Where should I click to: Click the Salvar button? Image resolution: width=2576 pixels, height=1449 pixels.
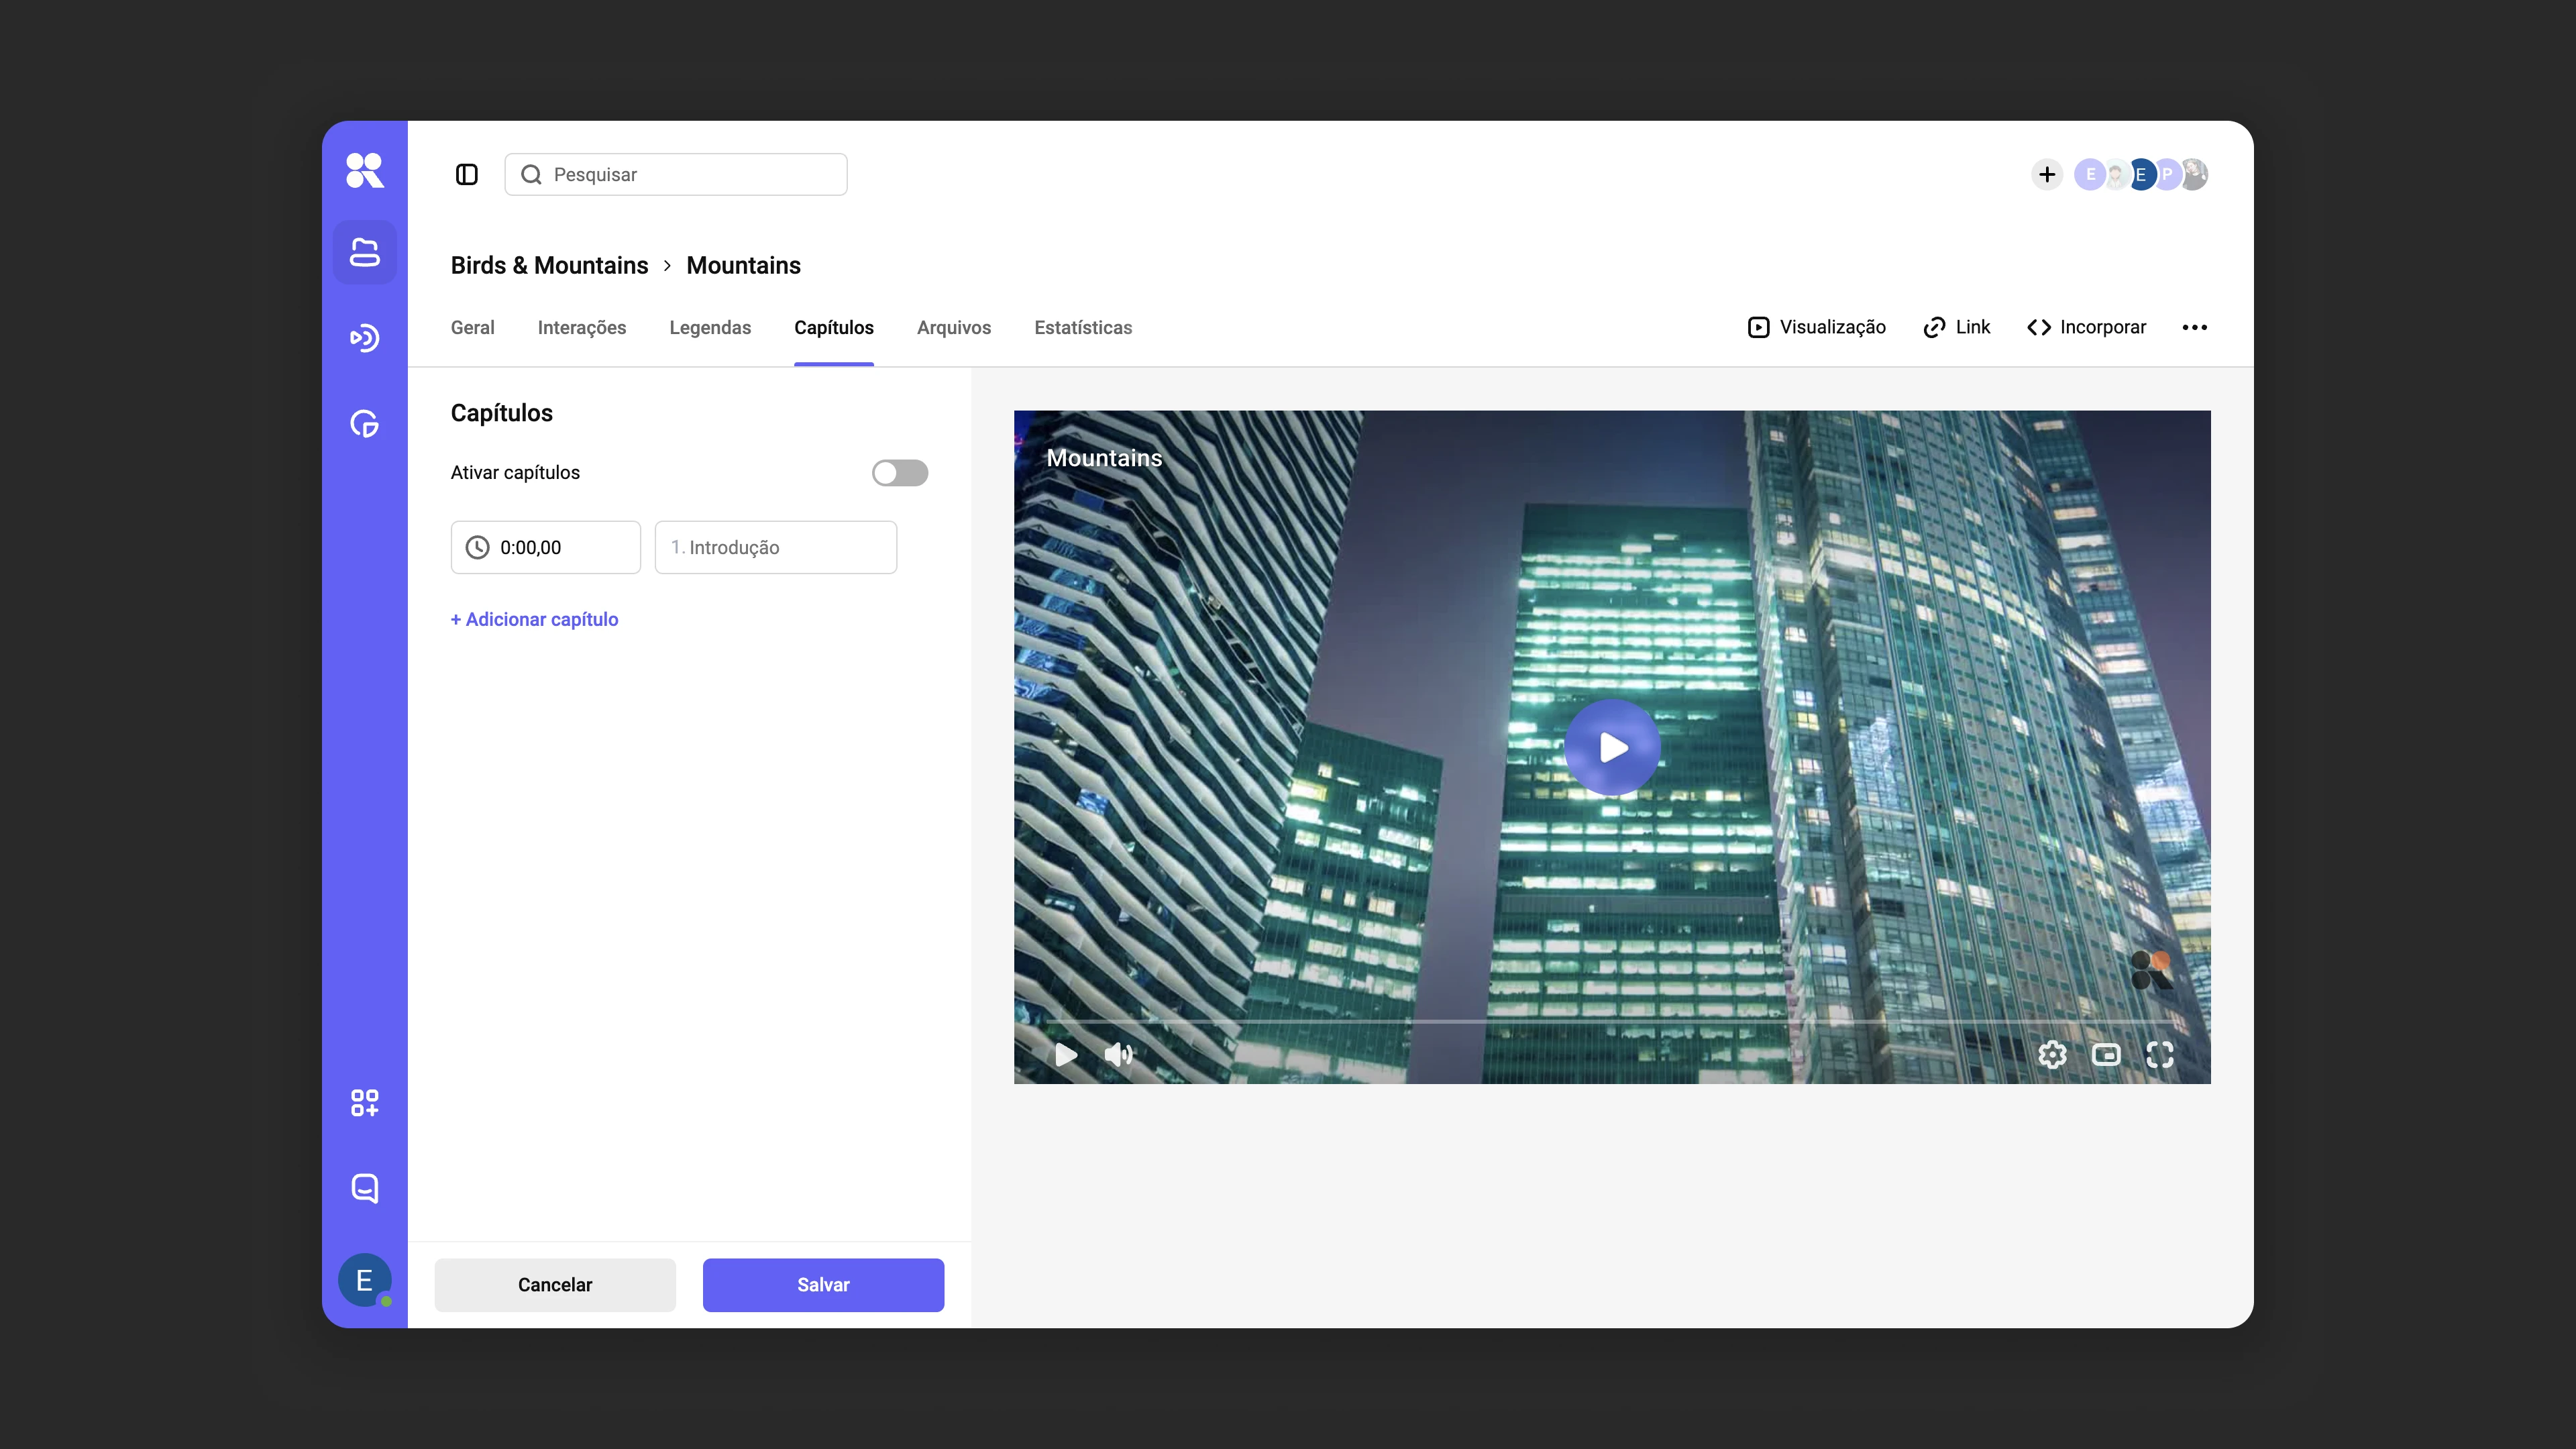click(x=823, y=1285)
